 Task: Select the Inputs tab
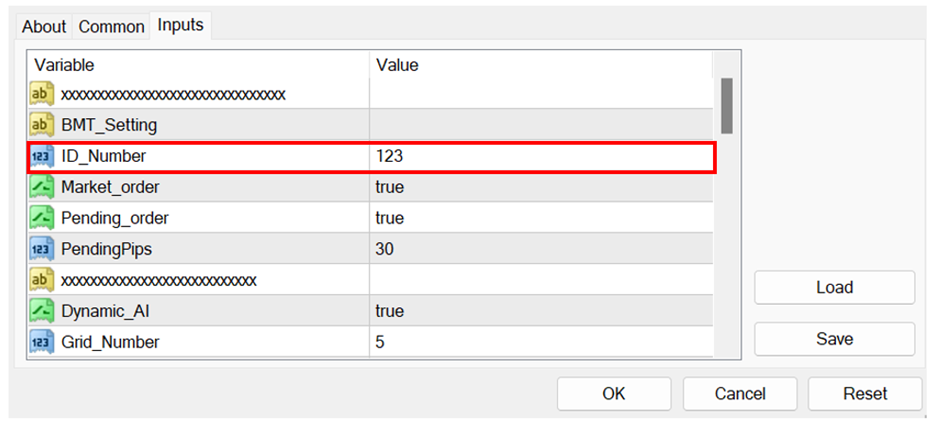[x=180, y=25]
